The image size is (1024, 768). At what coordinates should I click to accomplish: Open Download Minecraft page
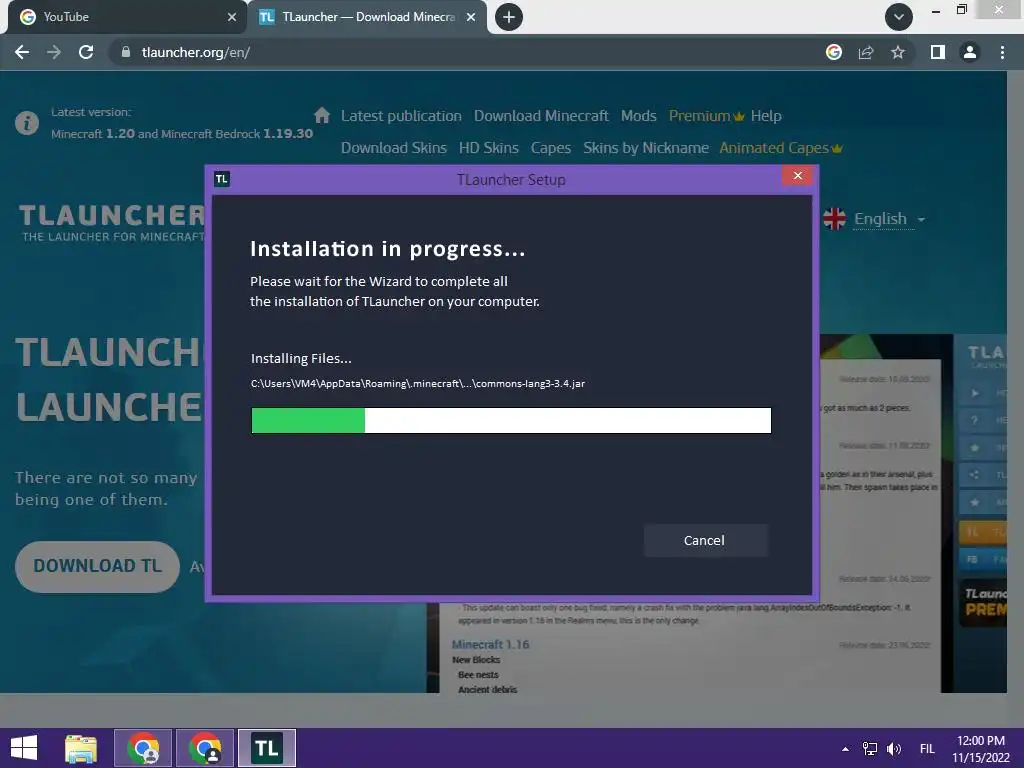541,116
